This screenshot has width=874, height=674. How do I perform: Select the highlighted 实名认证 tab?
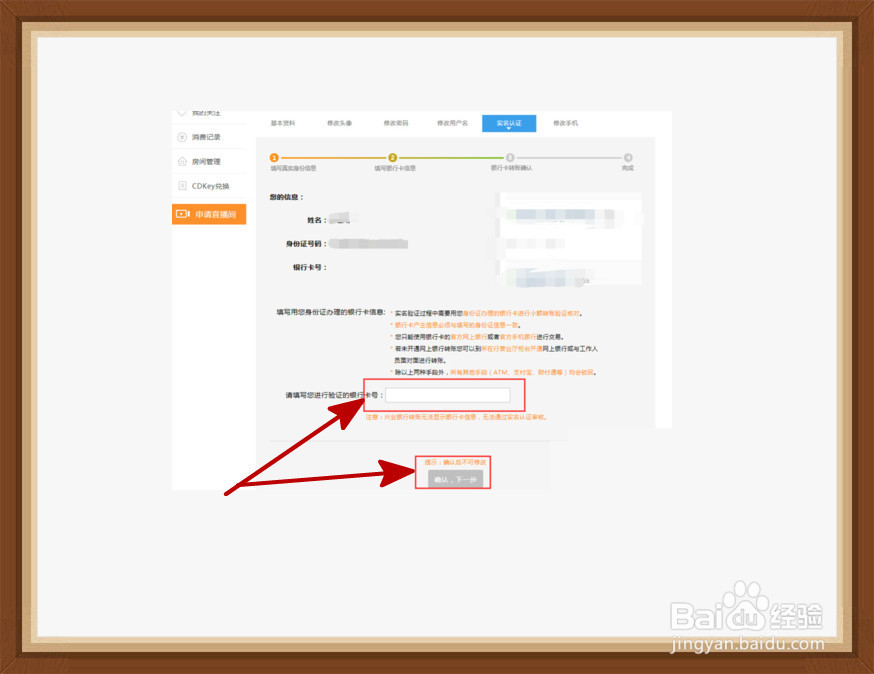click(508, 123)
